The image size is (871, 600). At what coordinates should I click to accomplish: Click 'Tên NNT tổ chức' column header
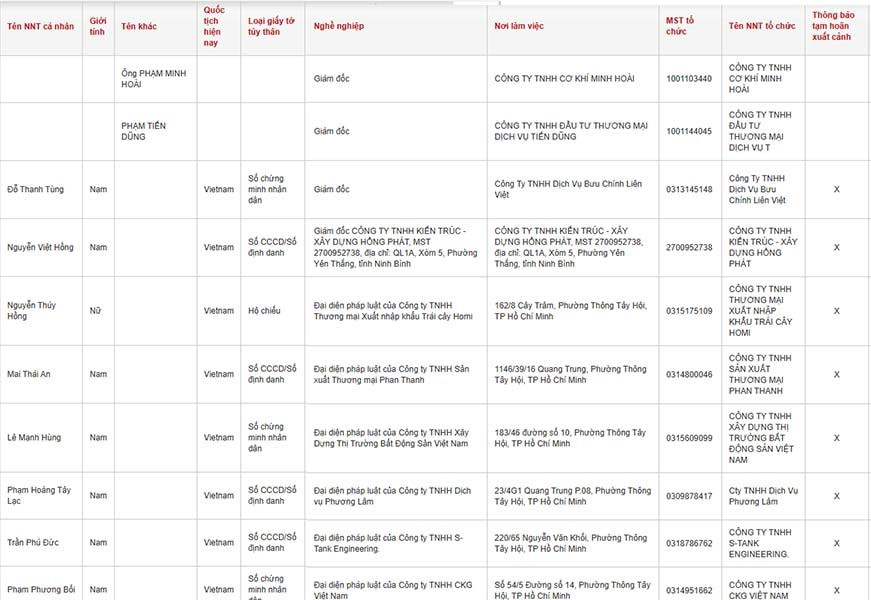tap(762, 26)
